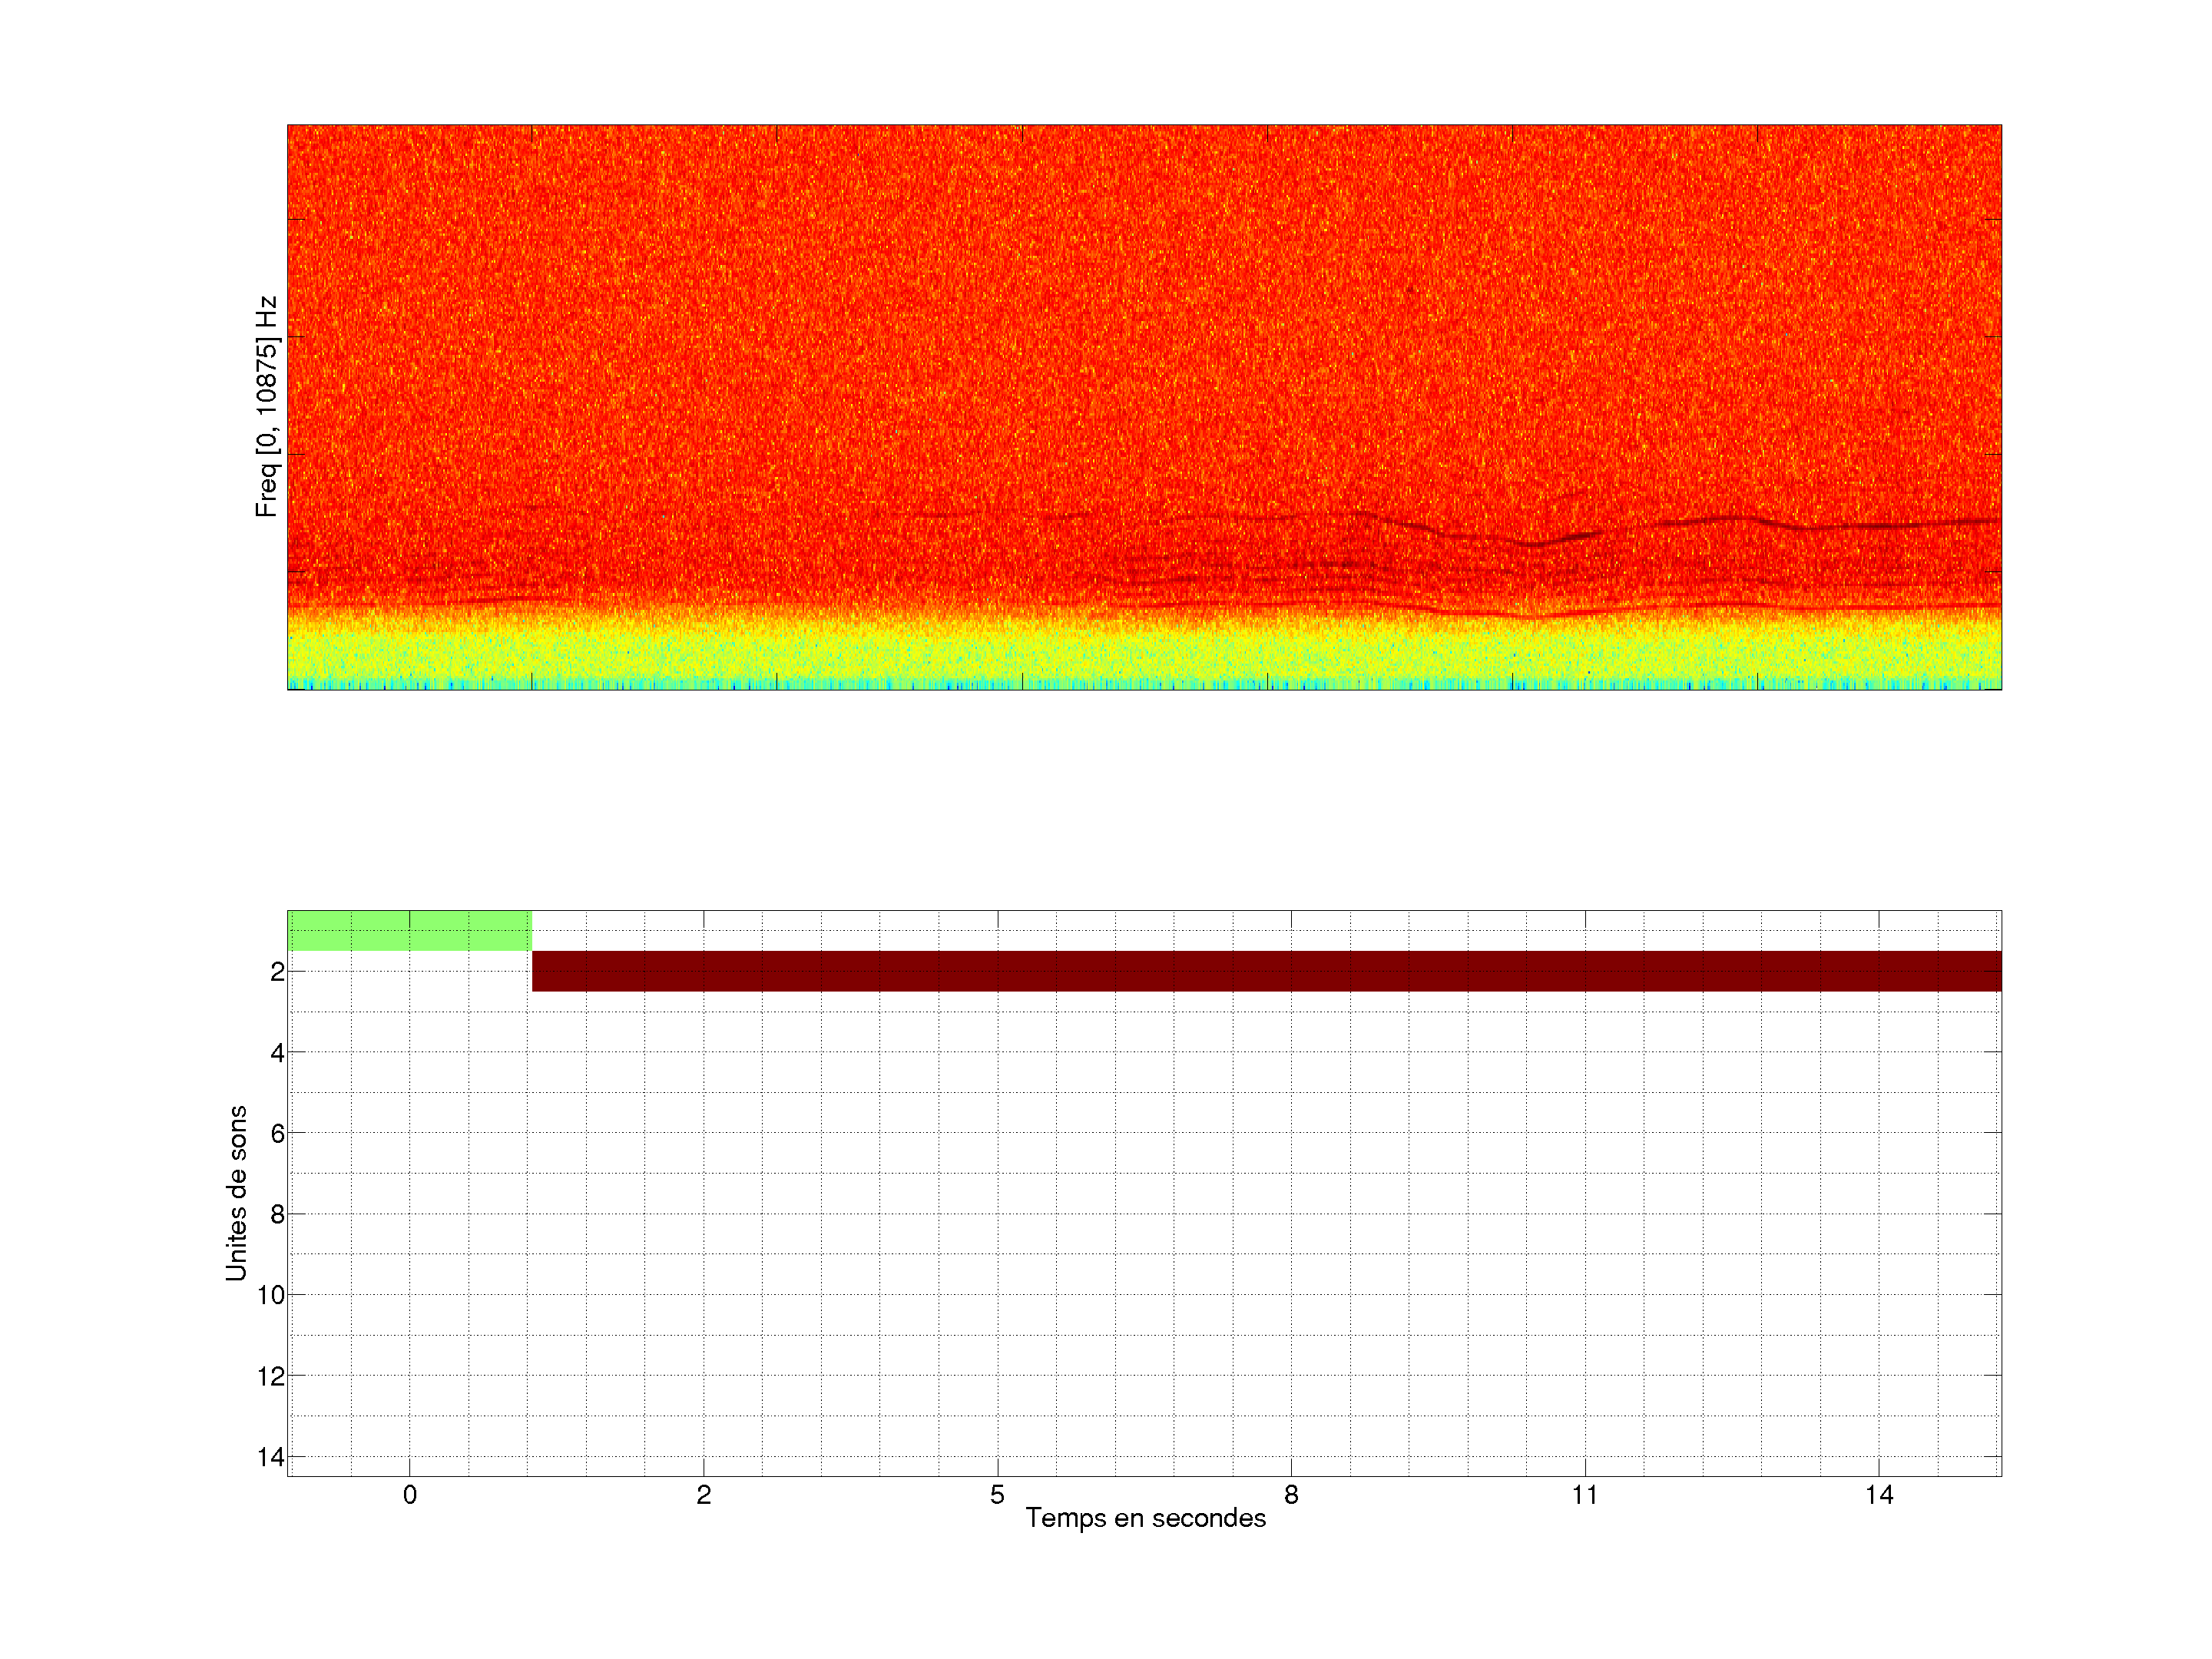Click the green sound unit bar
Screen dimensions: 2212x1659
click(x=409, y=930)
